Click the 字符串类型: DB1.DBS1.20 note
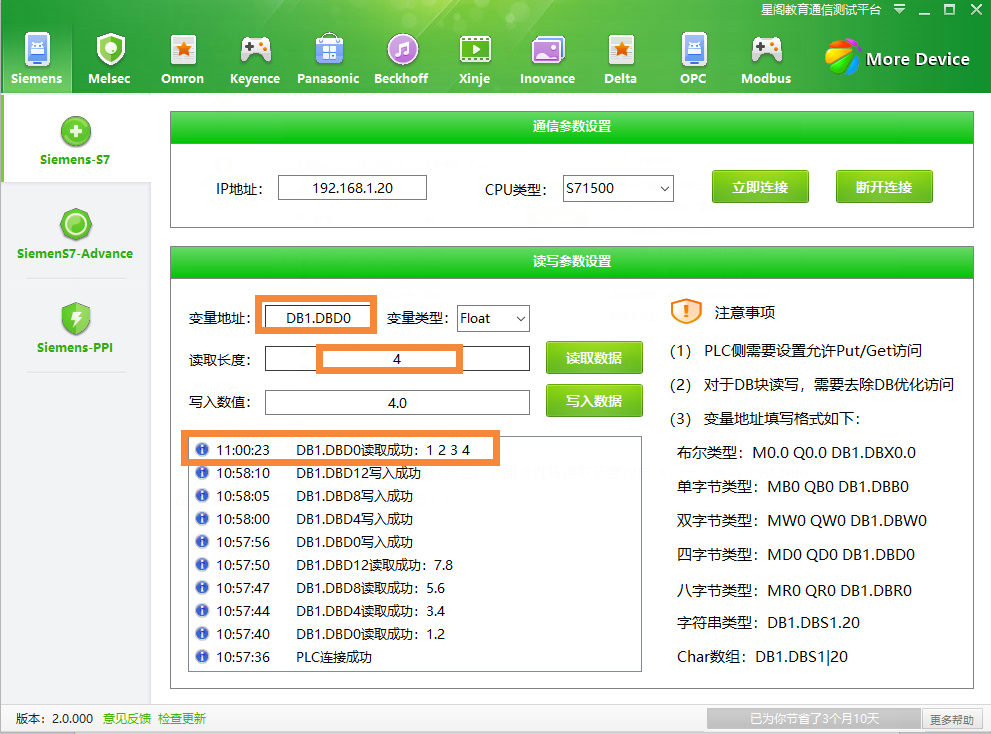This screenshot has width=991, height=734. point(768,623)
